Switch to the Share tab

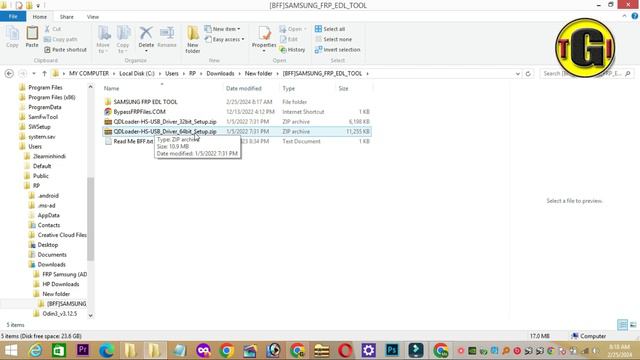[x=67, y=17]
